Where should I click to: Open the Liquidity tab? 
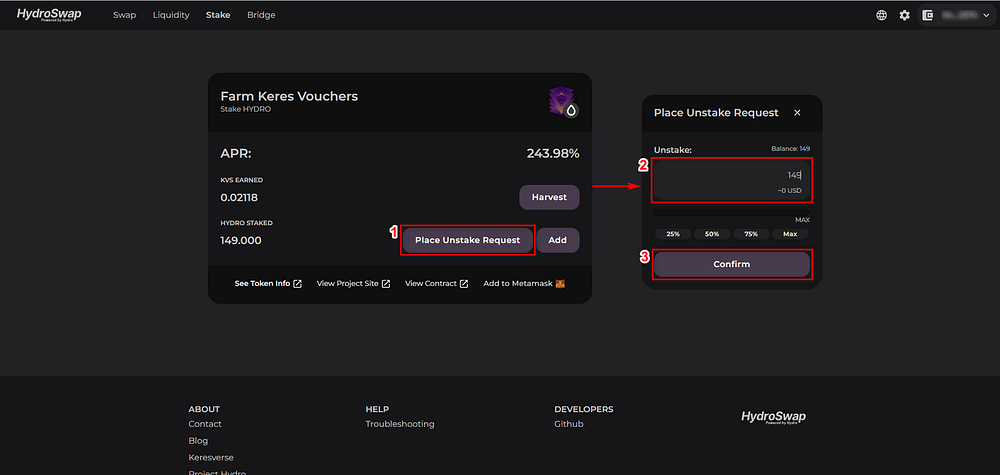pos(171,15)
